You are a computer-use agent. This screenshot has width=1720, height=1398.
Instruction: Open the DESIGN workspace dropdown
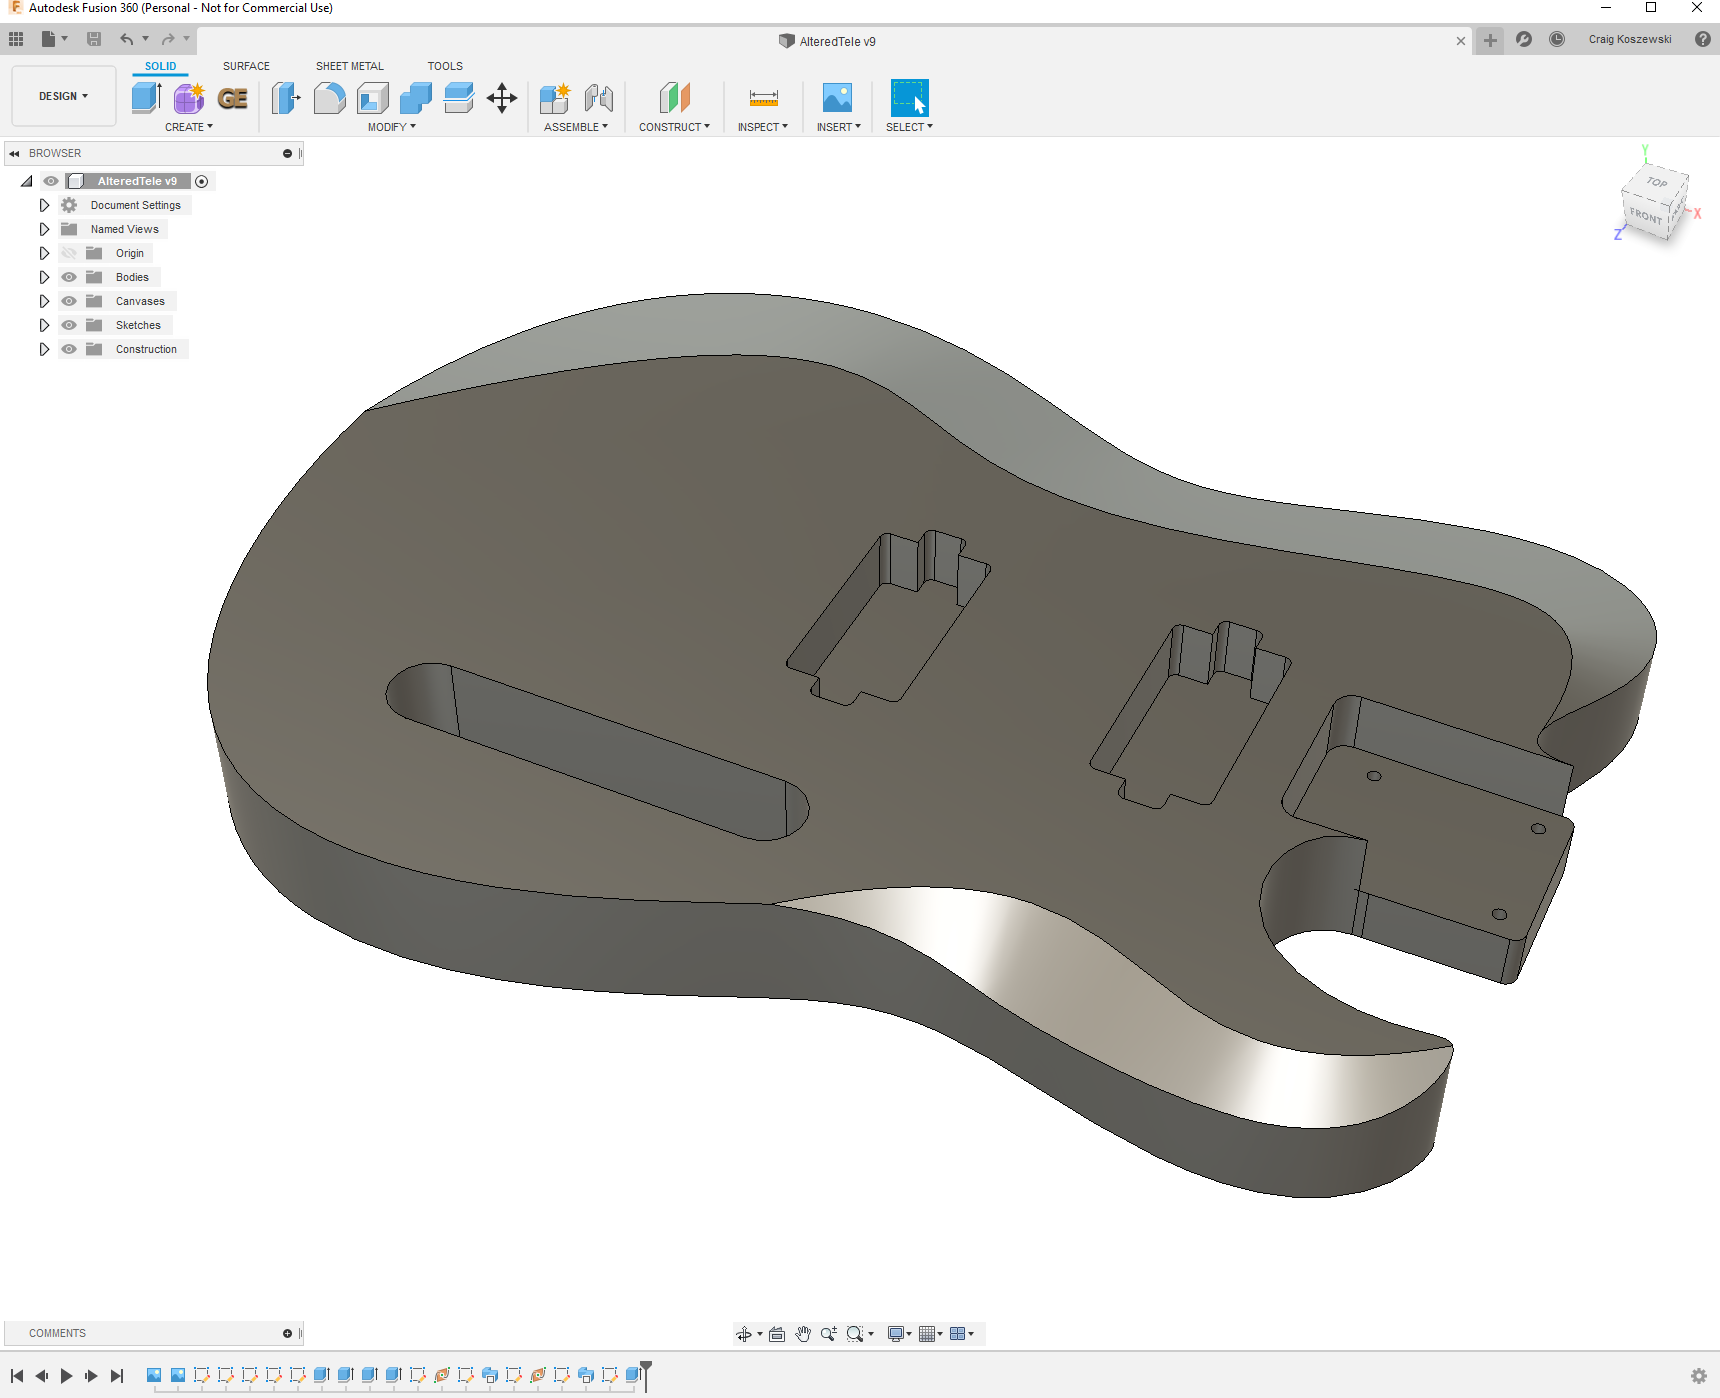64,96
